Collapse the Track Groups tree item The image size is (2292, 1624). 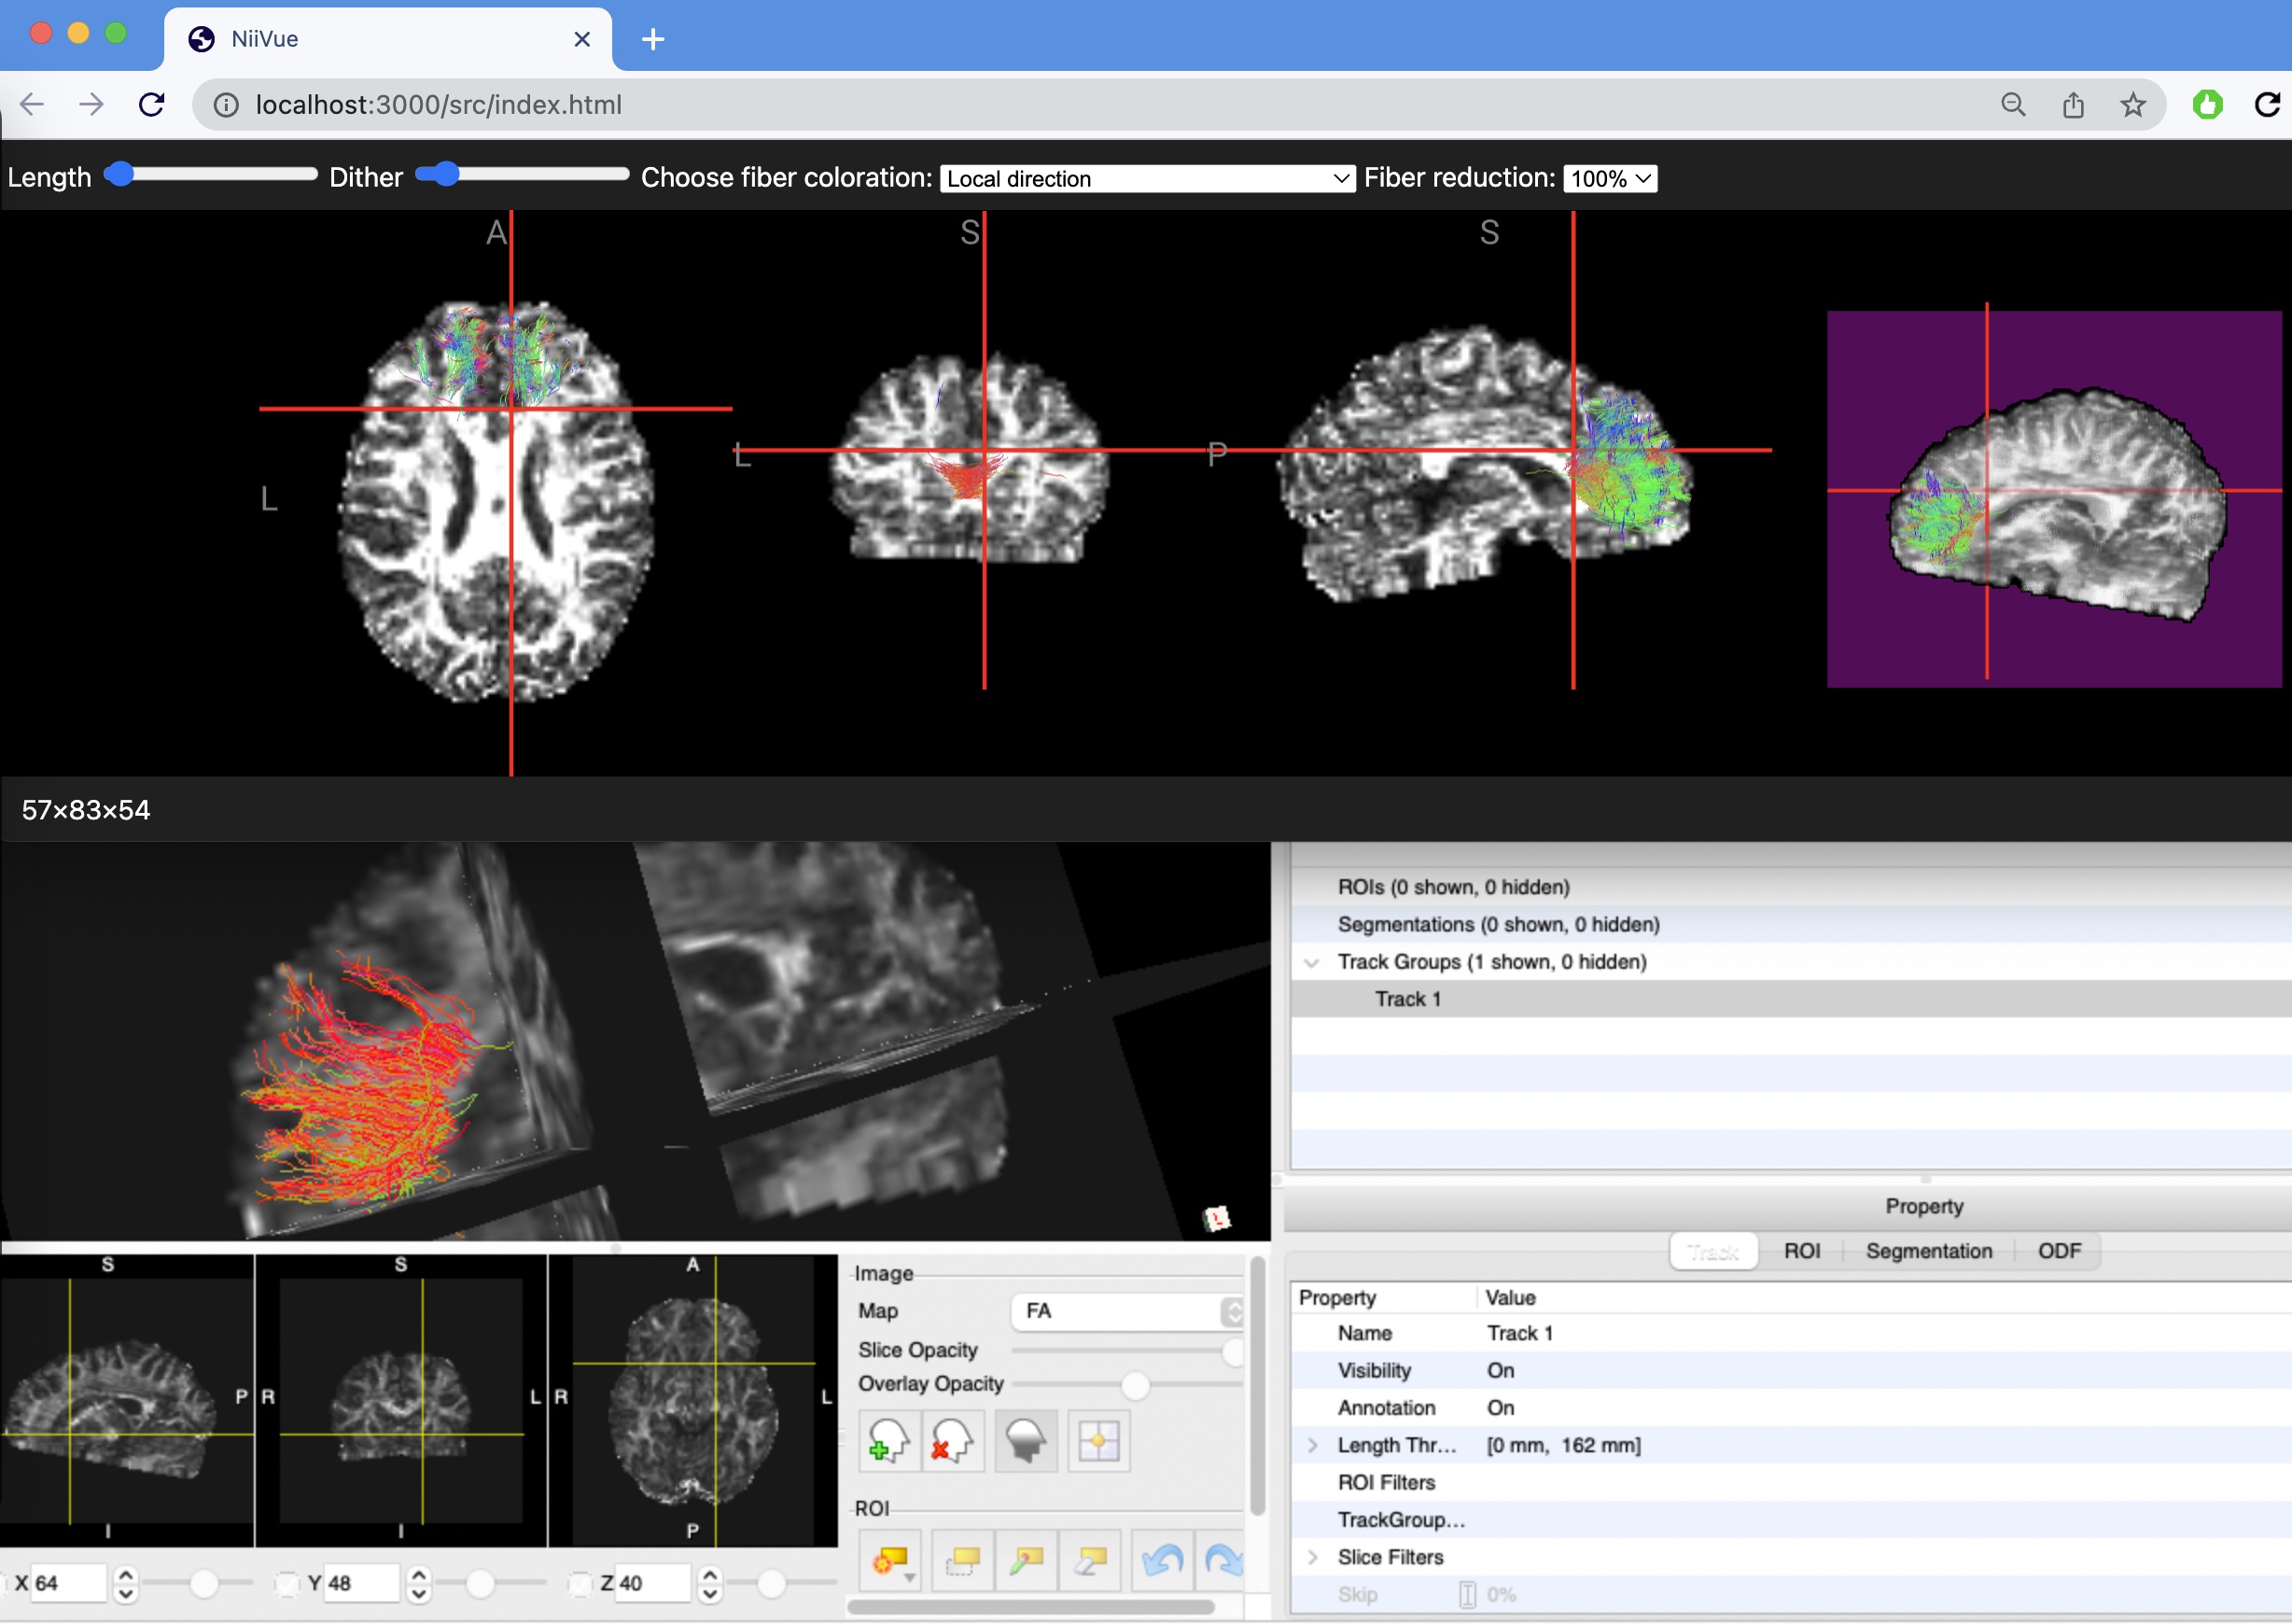tap(1312, 962)
